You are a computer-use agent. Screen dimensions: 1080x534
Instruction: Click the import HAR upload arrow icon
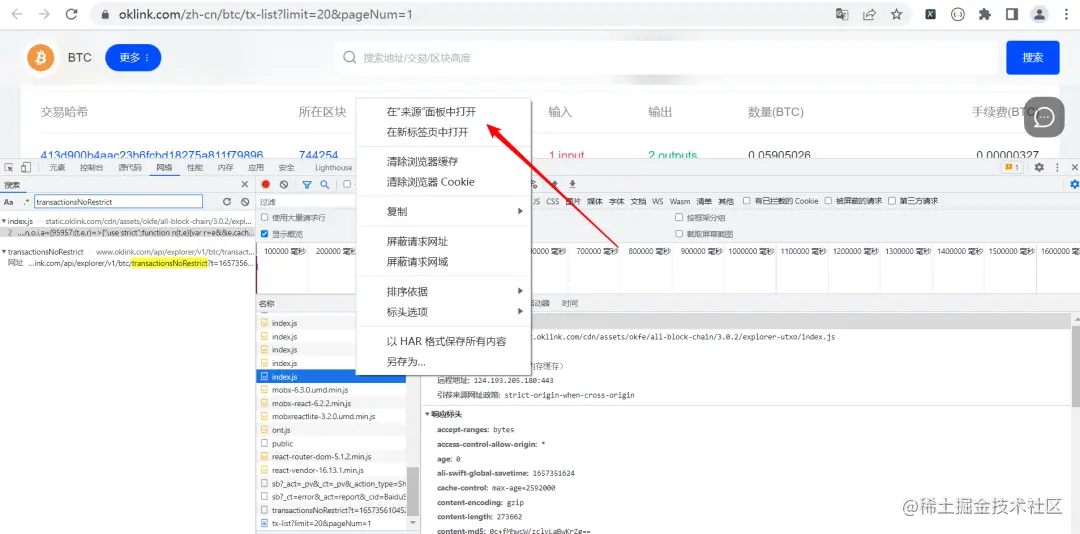coord(554,184)
